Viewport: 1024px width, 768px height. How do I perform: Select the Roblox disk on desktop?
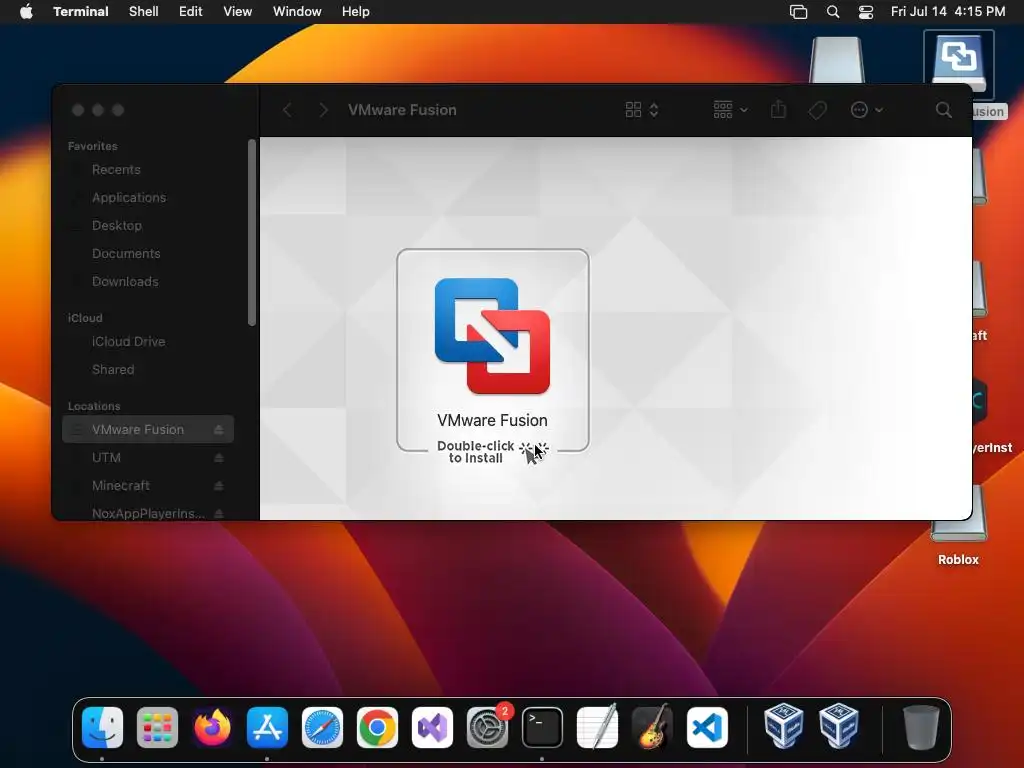click(958, 530)
